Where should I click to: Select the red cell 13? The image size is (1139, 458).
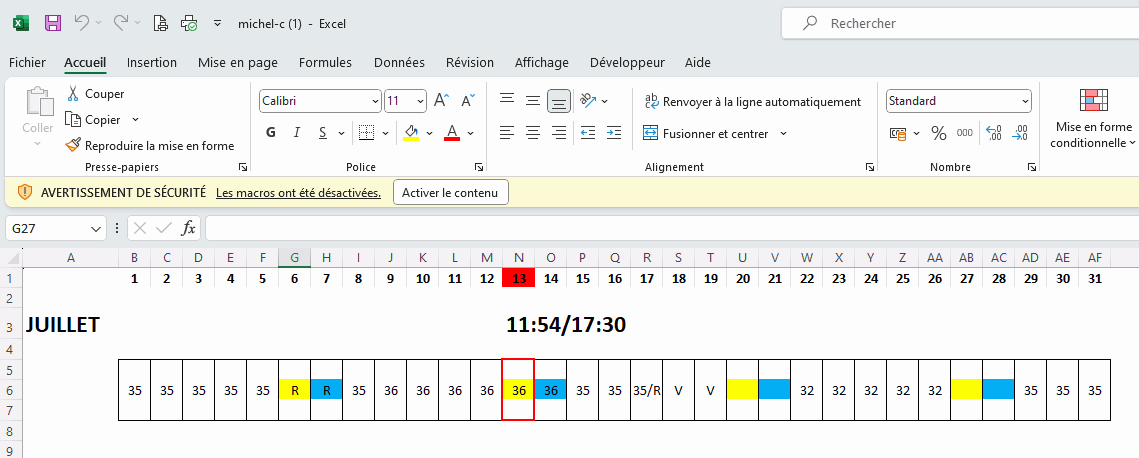point(519,278)
